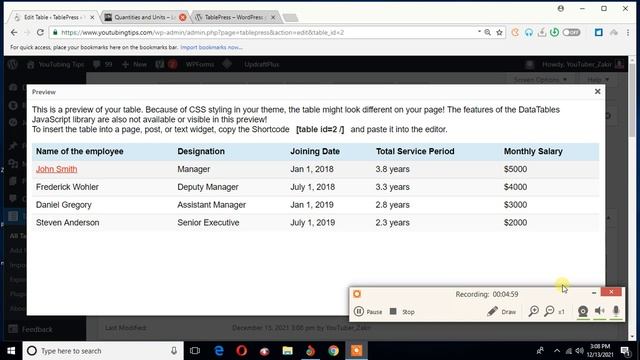Open Chrome user profile icon
Viewport: 640px width, 360px height.
(x=561, y=8)
